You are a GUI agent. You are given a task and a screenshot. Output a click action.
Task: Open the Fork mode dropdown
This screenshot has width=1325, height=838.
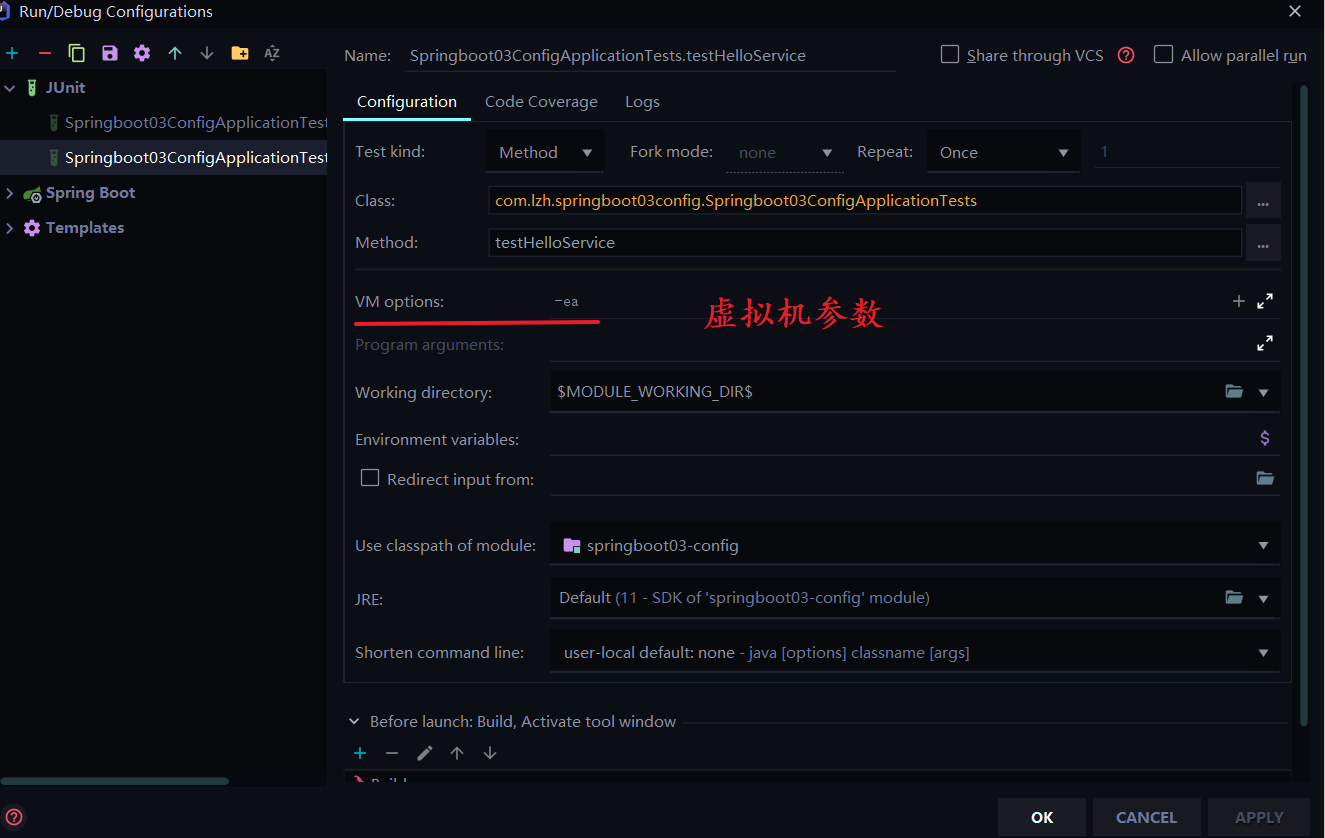tap(785, 152)
